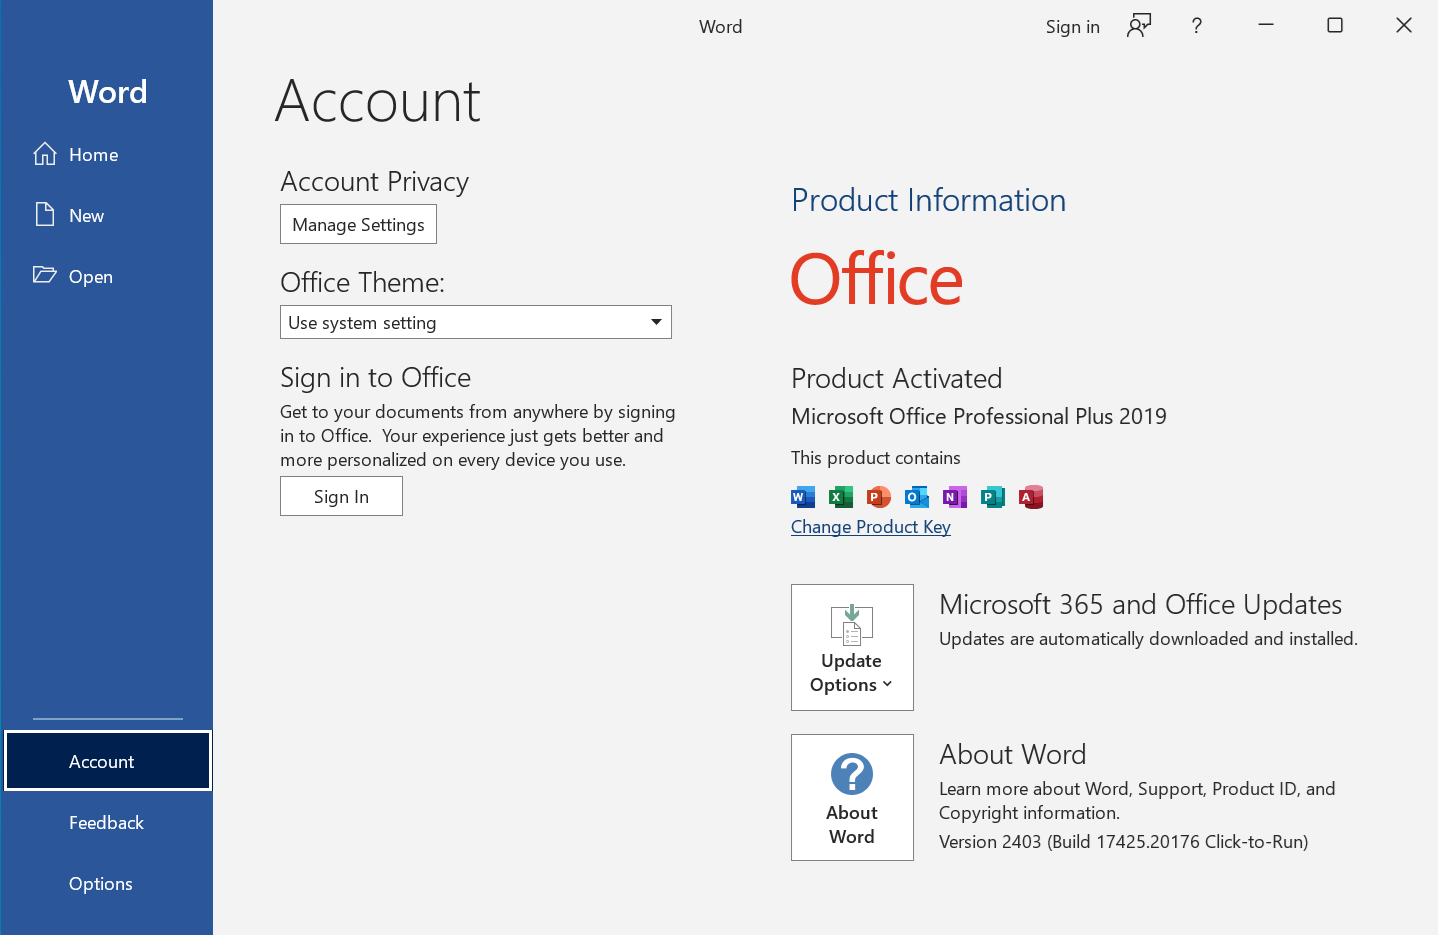Click the OneNote app icon under product contains

955,497
